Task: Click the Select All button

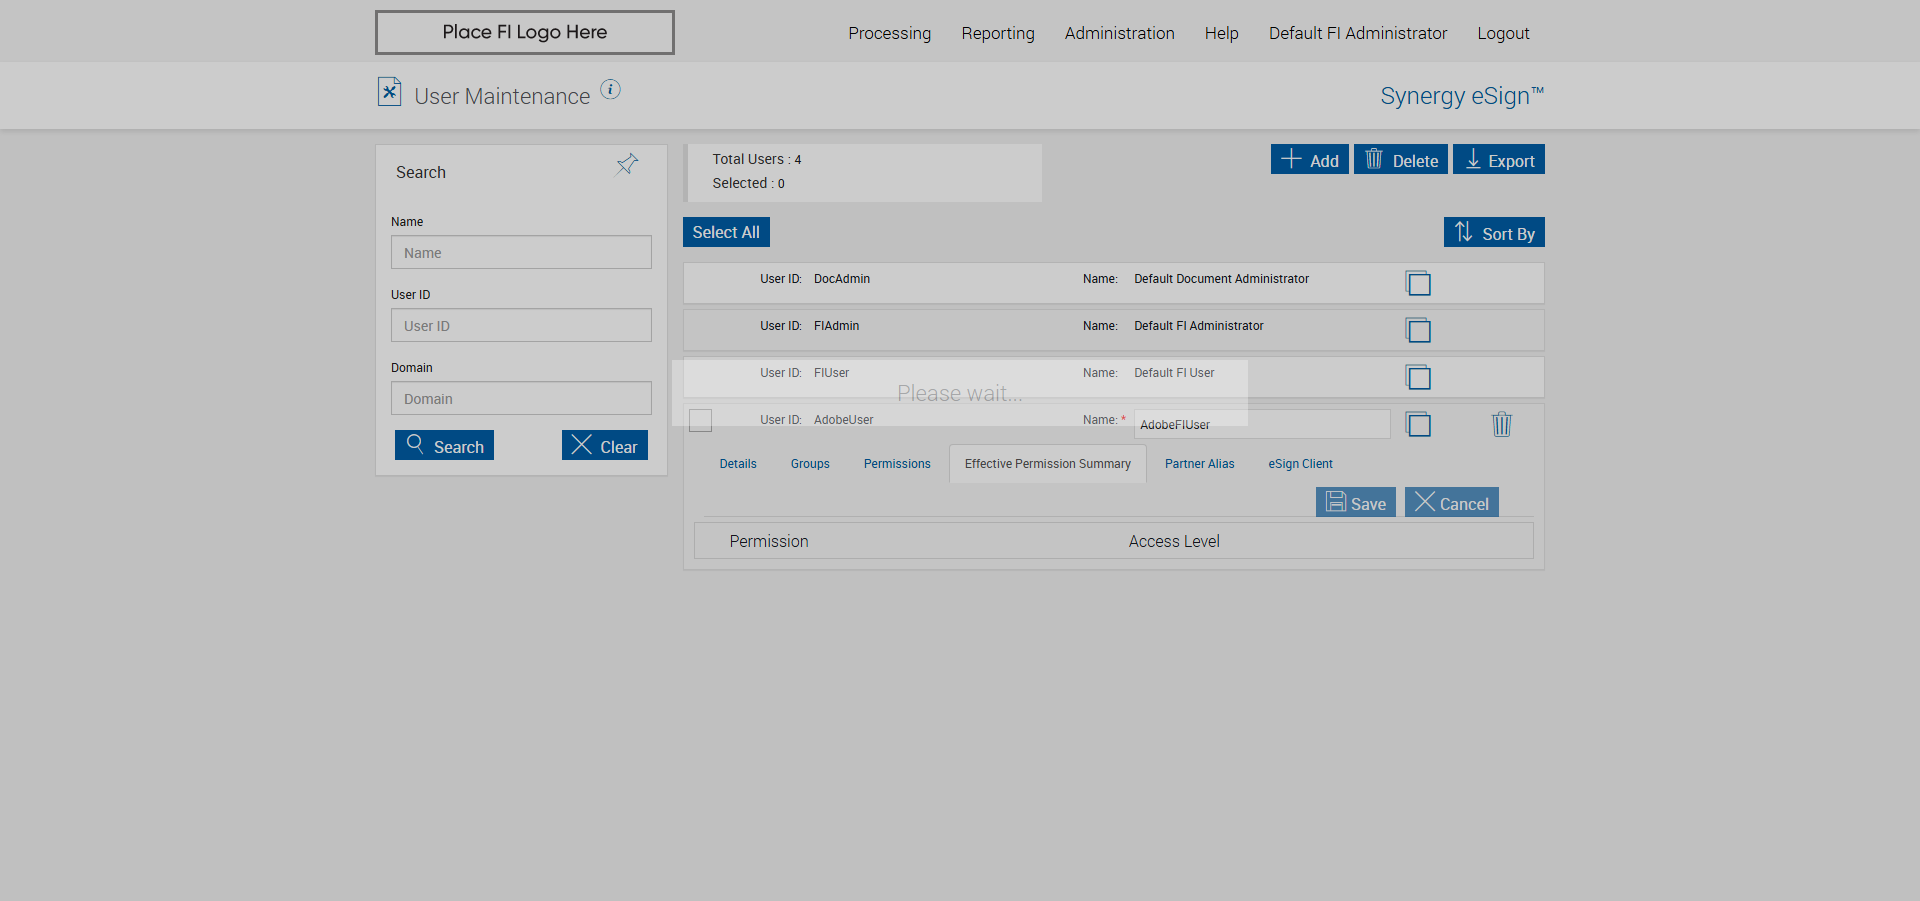Action: pyautogui.click(x=726, y=232)
